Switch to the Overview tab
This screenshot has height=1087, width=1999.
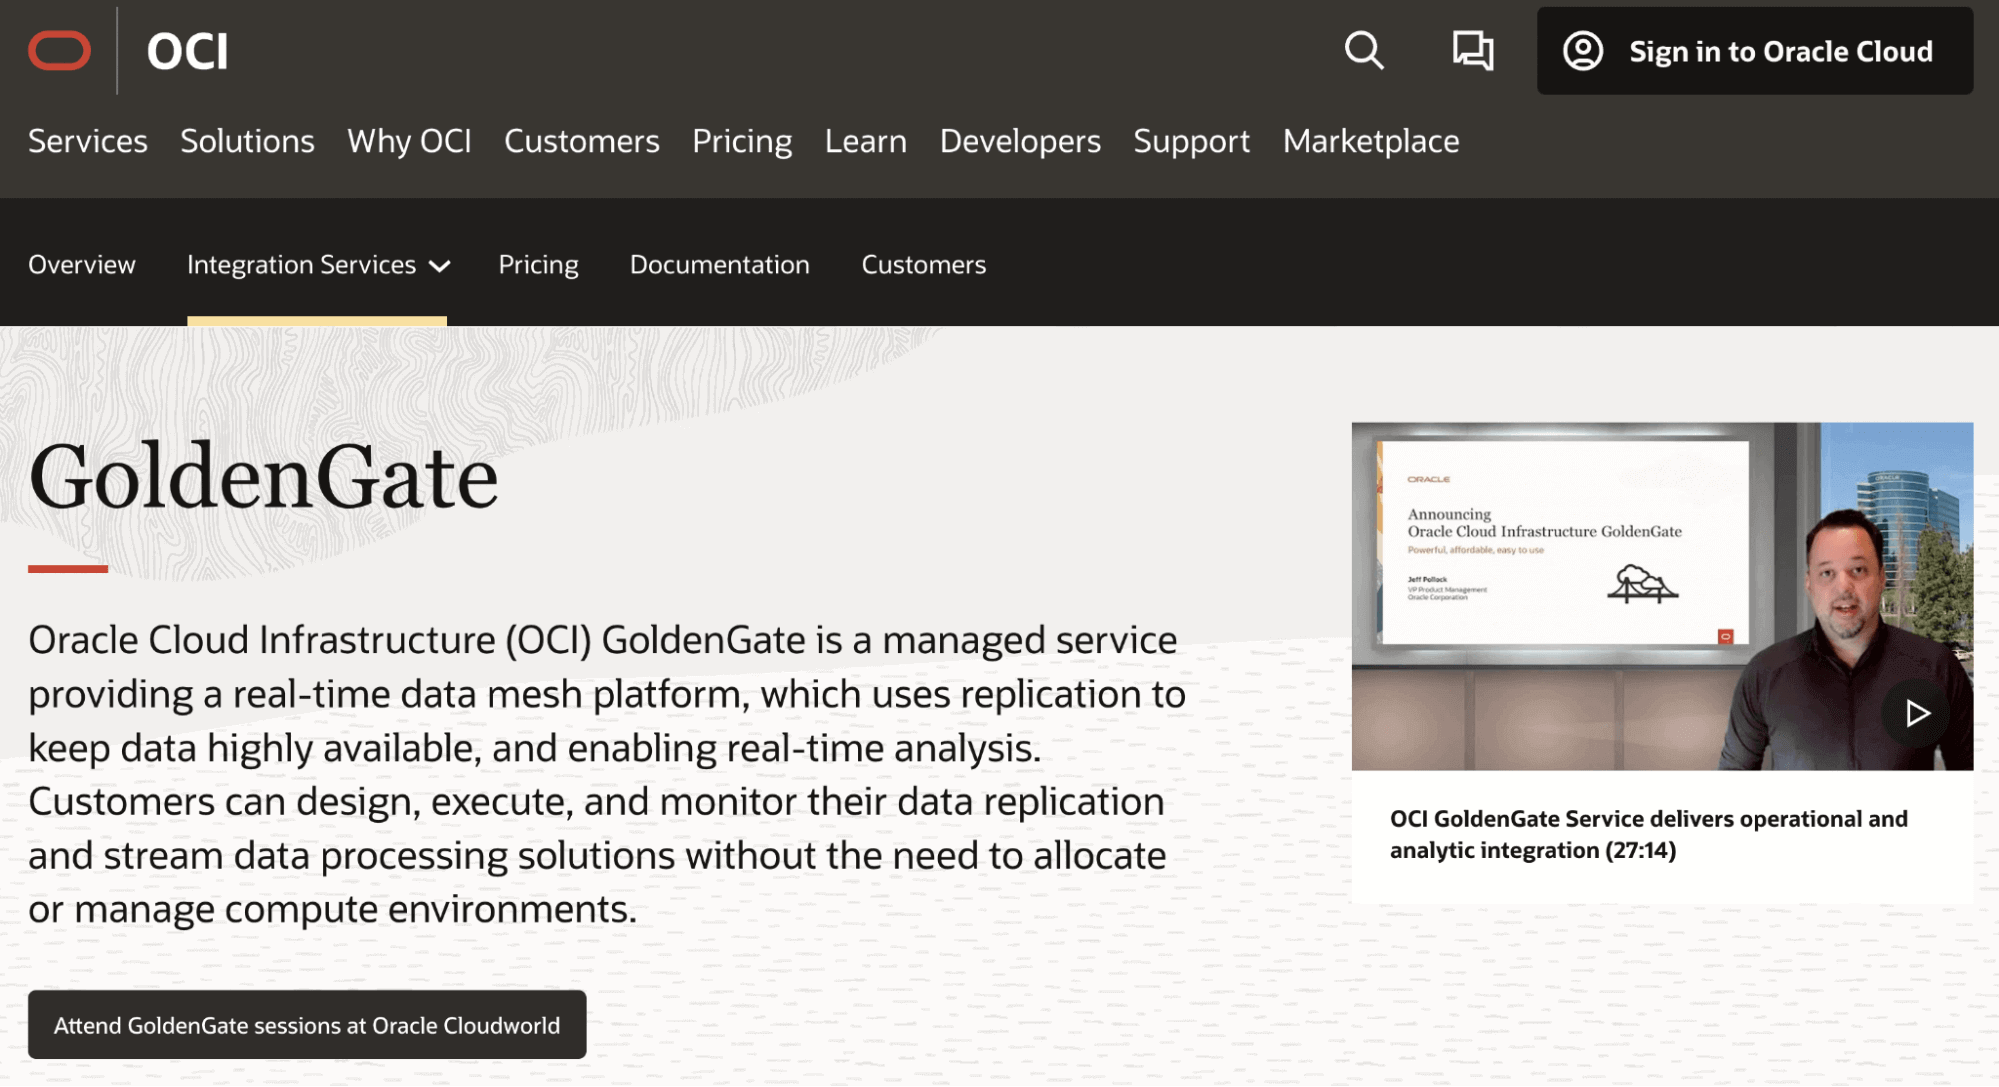pos(81,265)
